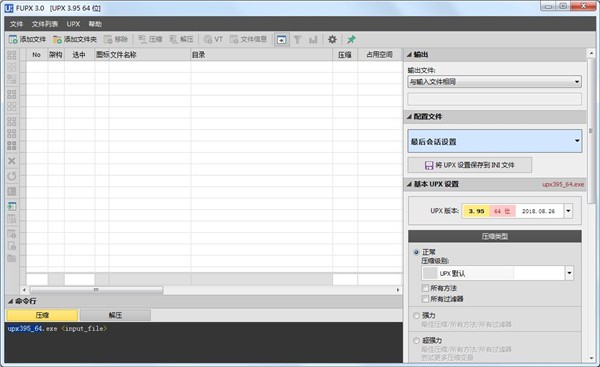600x367 pixels.
Task: Click 将 UPX 设置保存到 INI 文件 button
Action: pyautogui.click(x=470, y=165)
